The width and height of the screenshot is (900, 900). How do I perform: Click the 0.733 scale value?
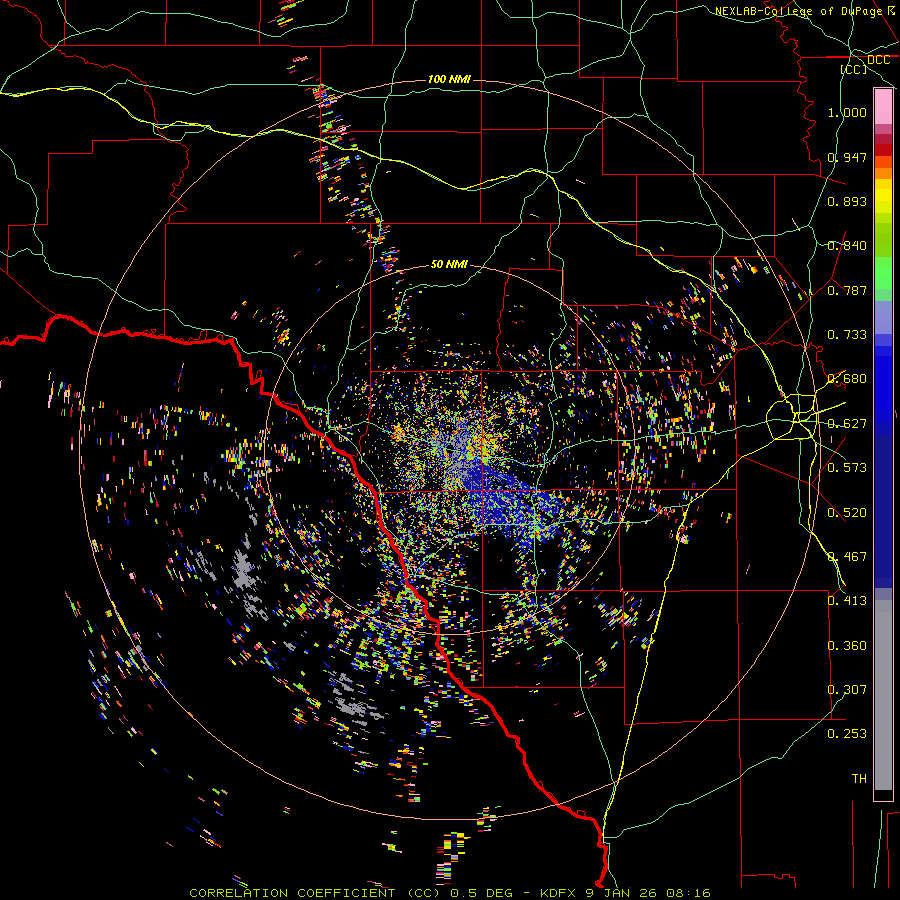click(x=847, y=335)
